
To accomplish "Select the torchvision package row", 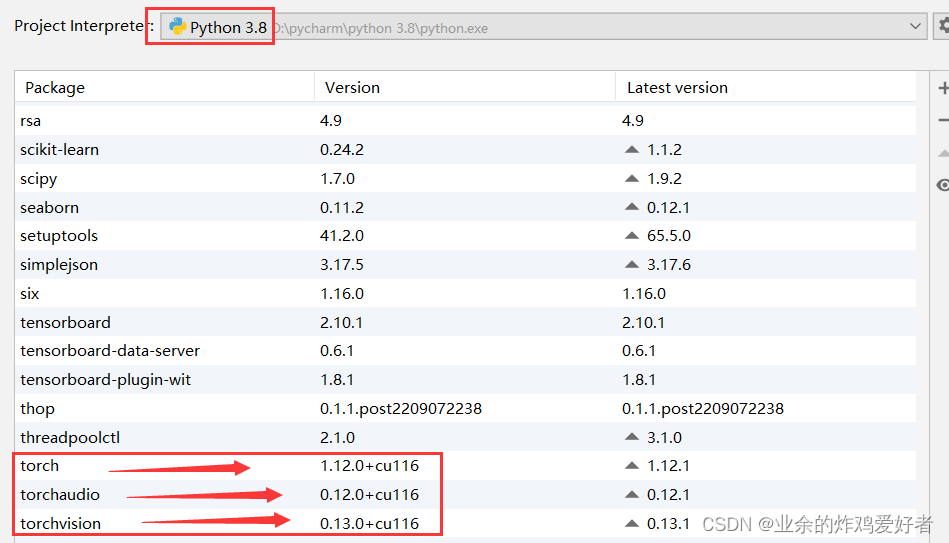I will 465,524.
